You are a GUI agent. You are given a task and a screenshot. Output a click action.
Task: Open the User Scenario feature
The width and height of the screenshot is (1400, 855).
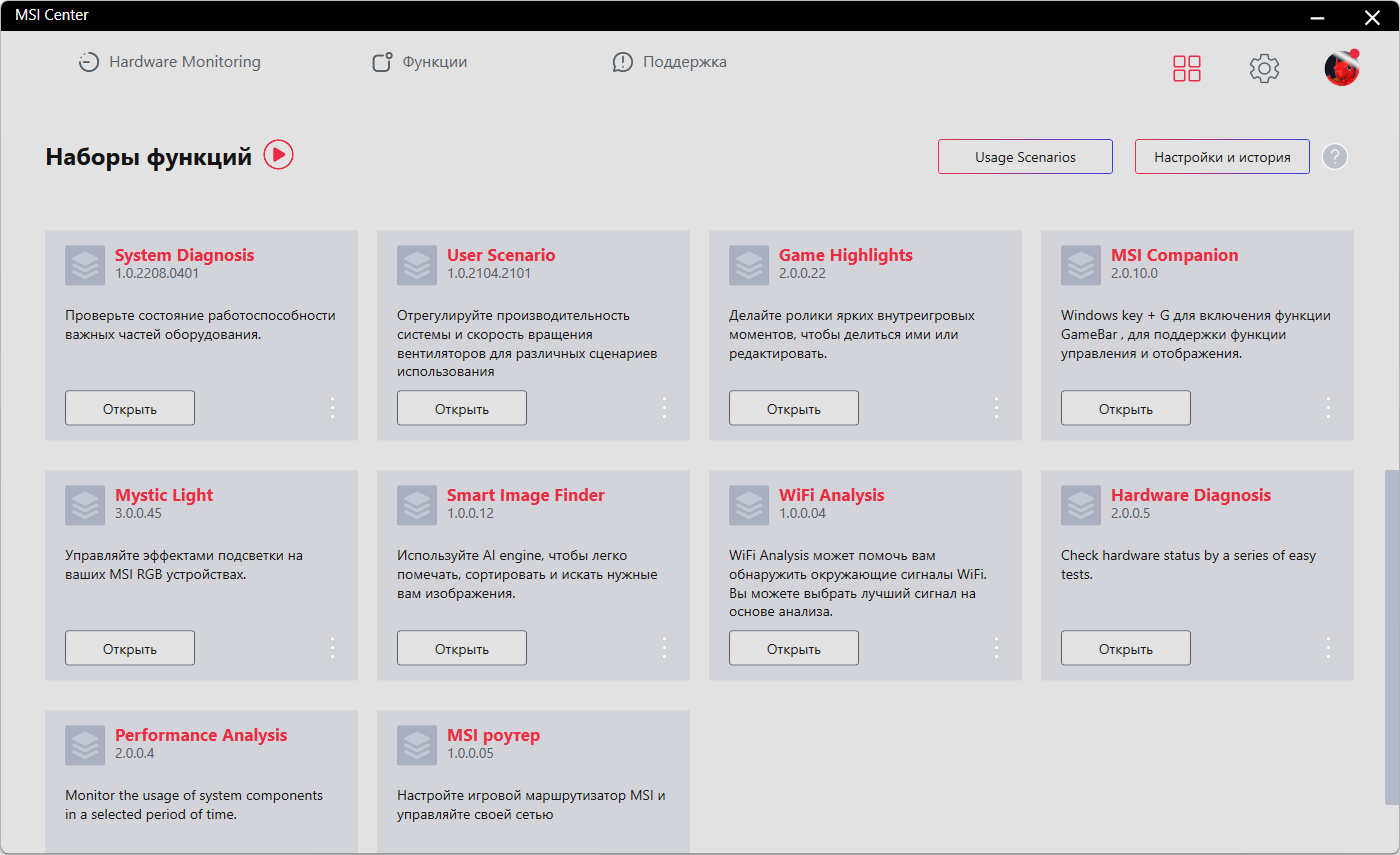point(462,408)
